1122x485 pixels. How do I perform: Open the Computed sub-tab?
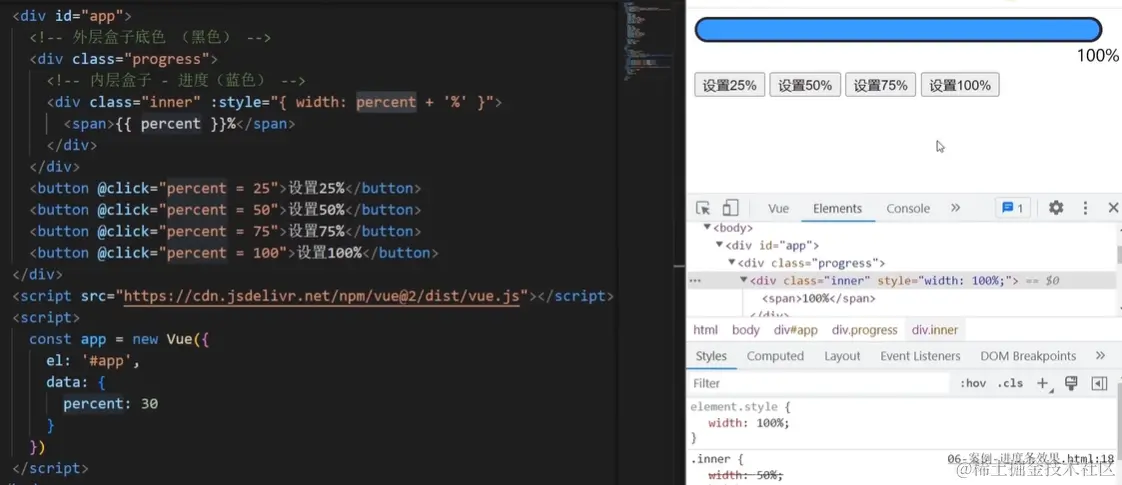pos(776,356)
